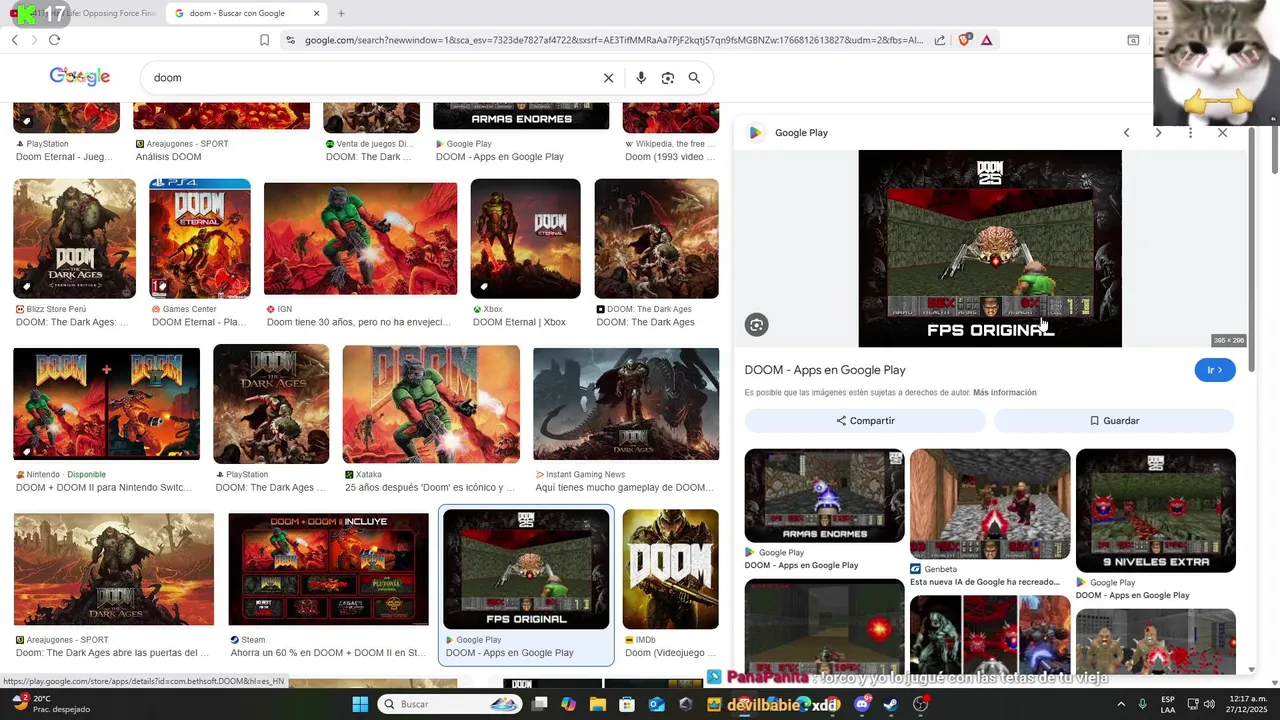The height and width of the screenshot is (720, 1280).
Task: Open Outlook from the taskbar
Action: (656, 704)
